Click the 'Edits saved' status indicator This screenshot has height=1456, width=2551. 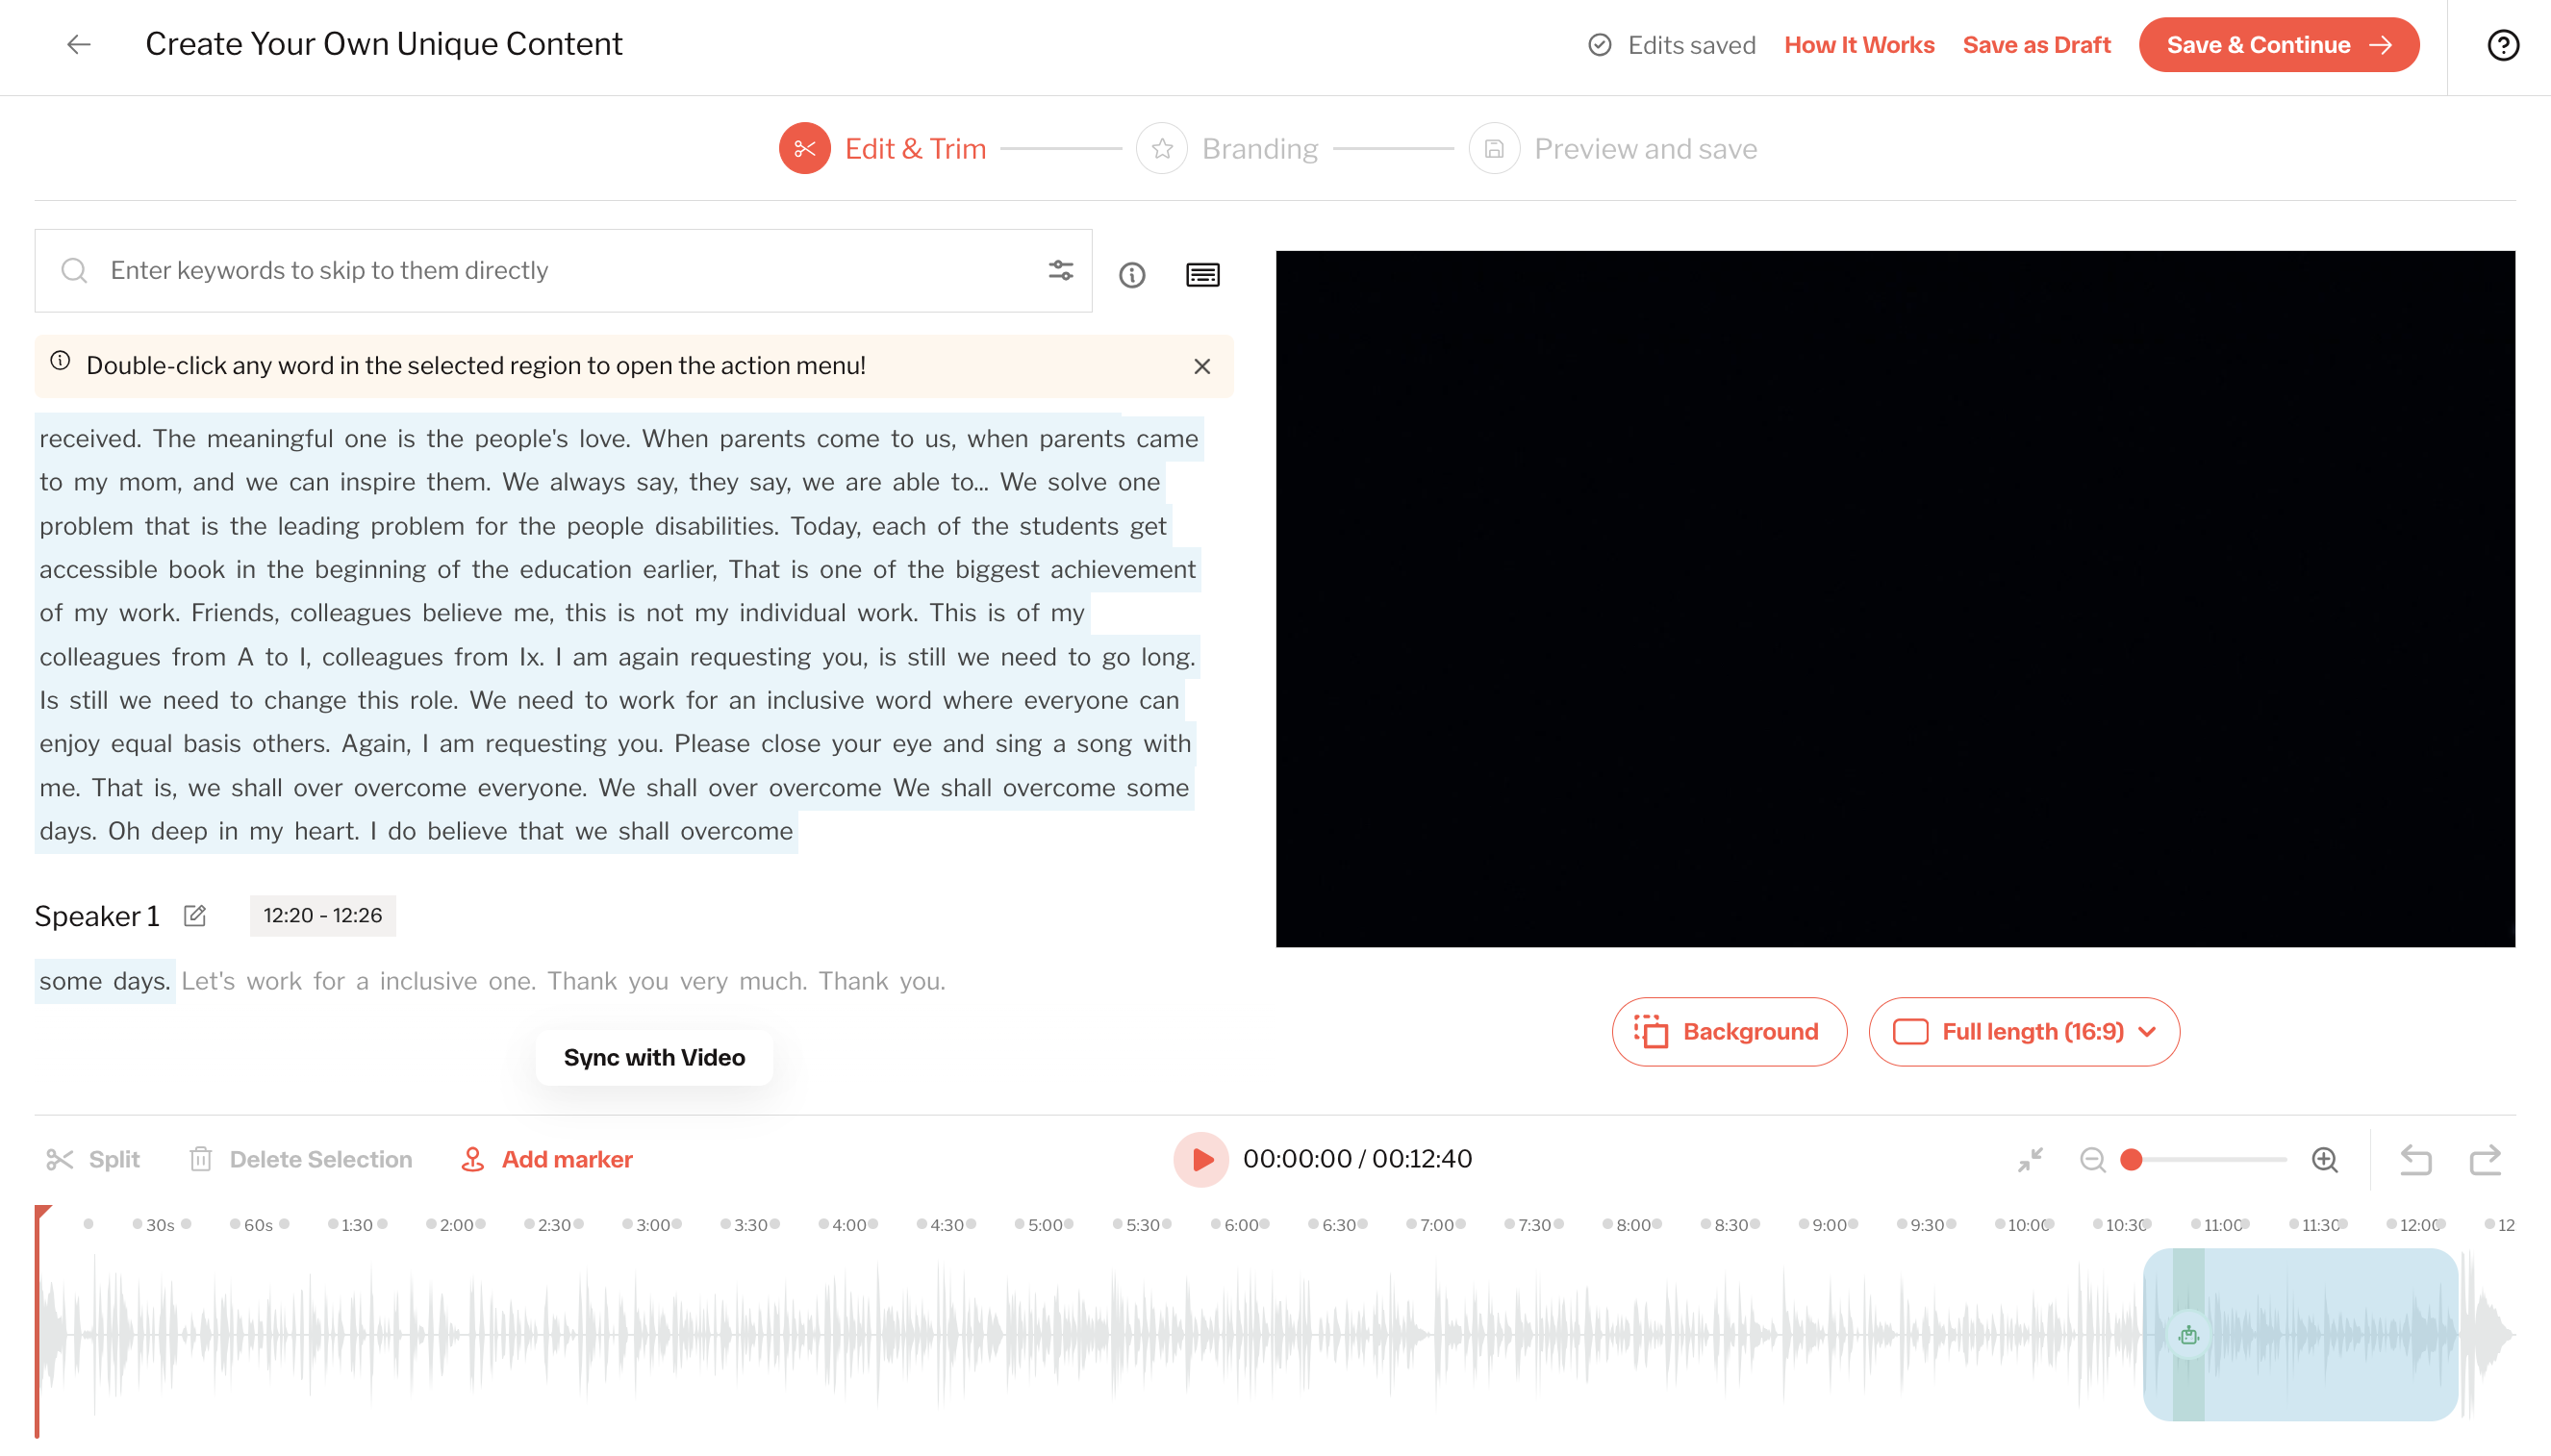[1671, 45]
